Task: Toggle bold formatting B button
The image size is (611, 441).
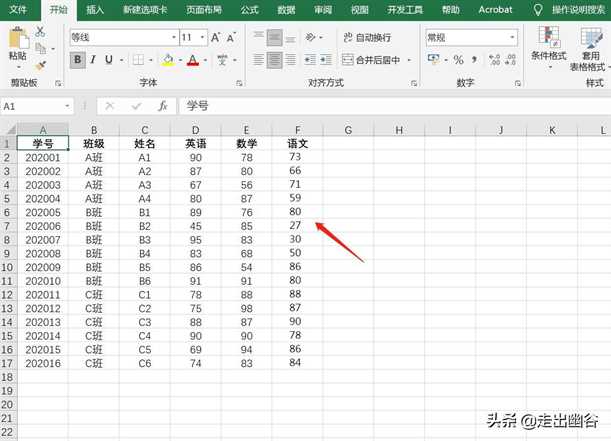Action: [x=78, y=60]
